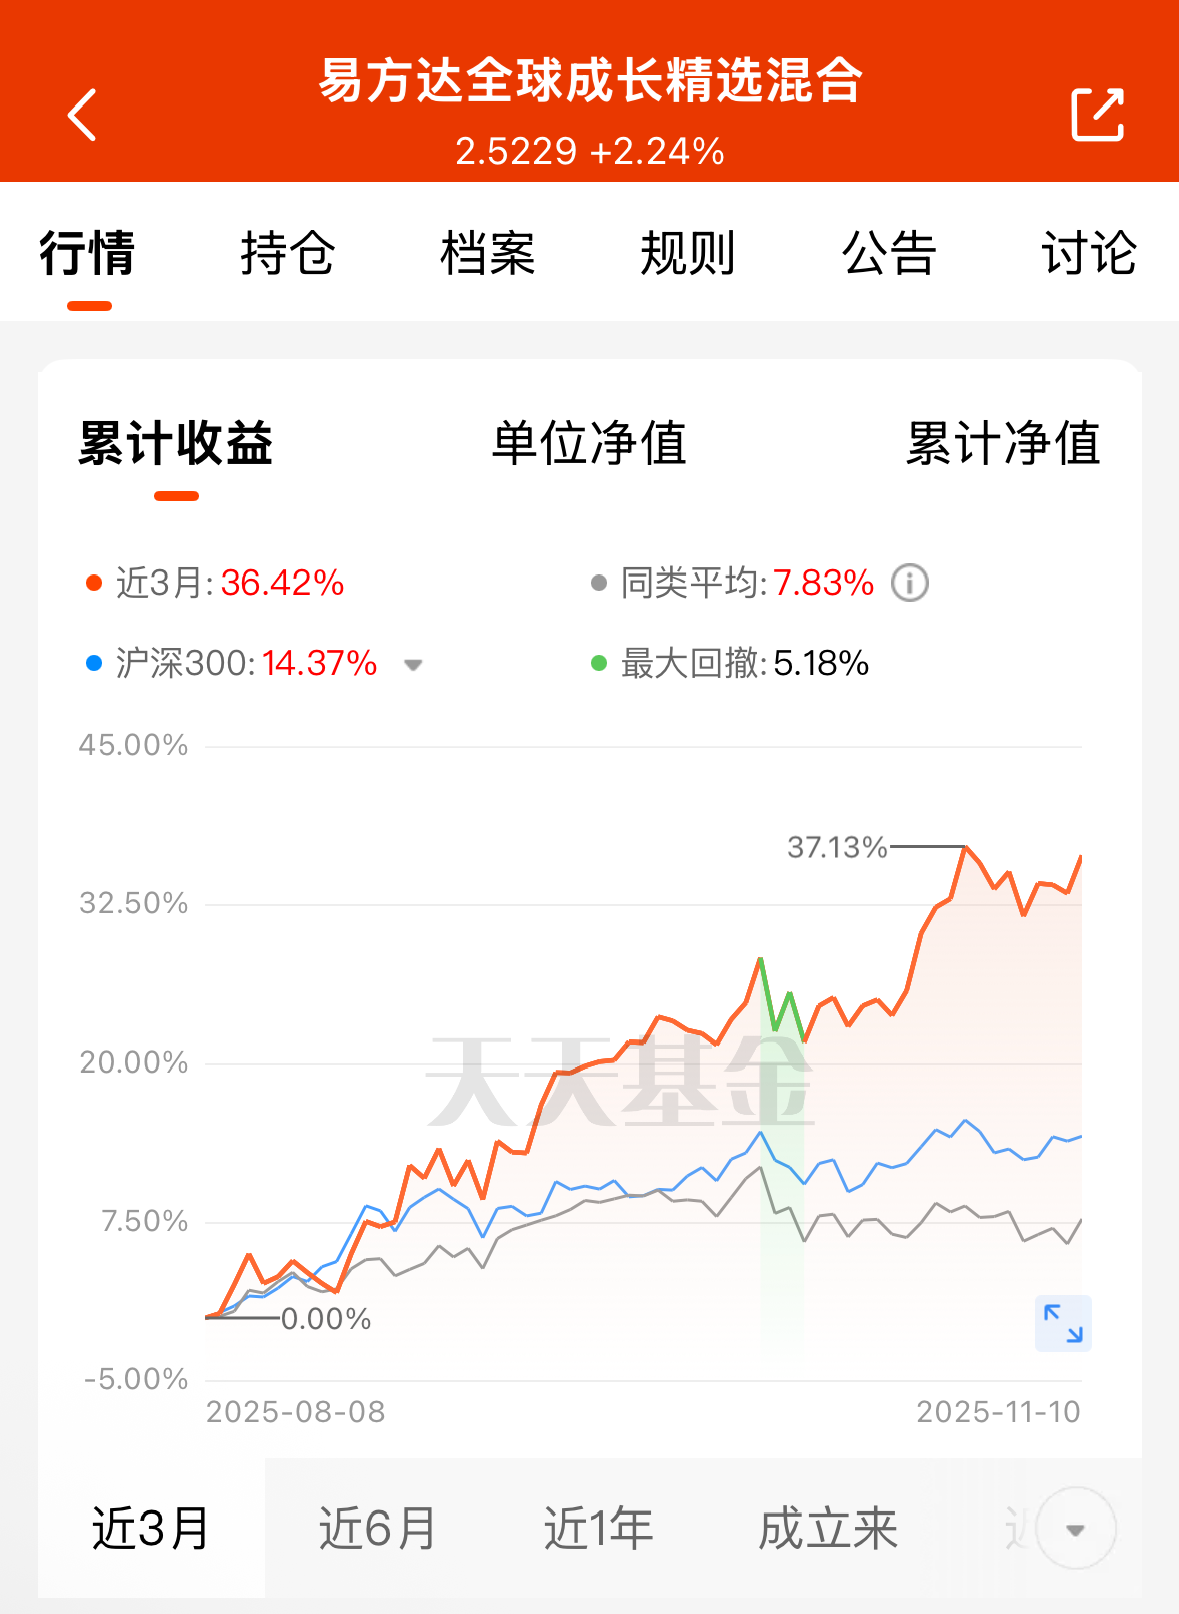Tap the info icon beside 同类平均
1179x1614 pixels.
[910, 582]
